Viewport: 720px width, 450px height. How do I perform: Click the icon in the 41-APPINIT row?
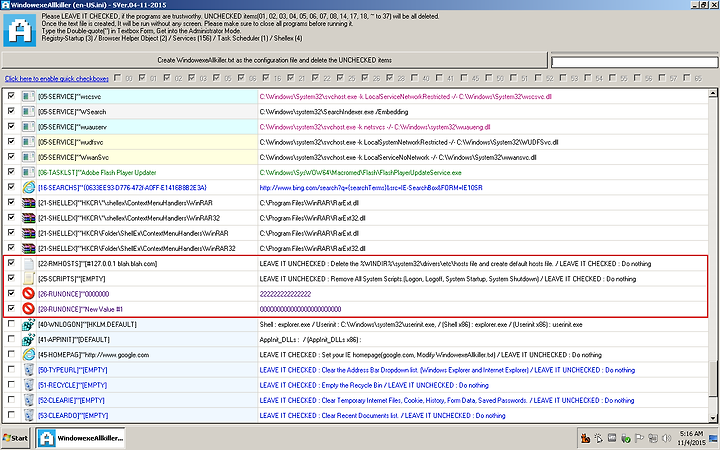pos(28,339)
